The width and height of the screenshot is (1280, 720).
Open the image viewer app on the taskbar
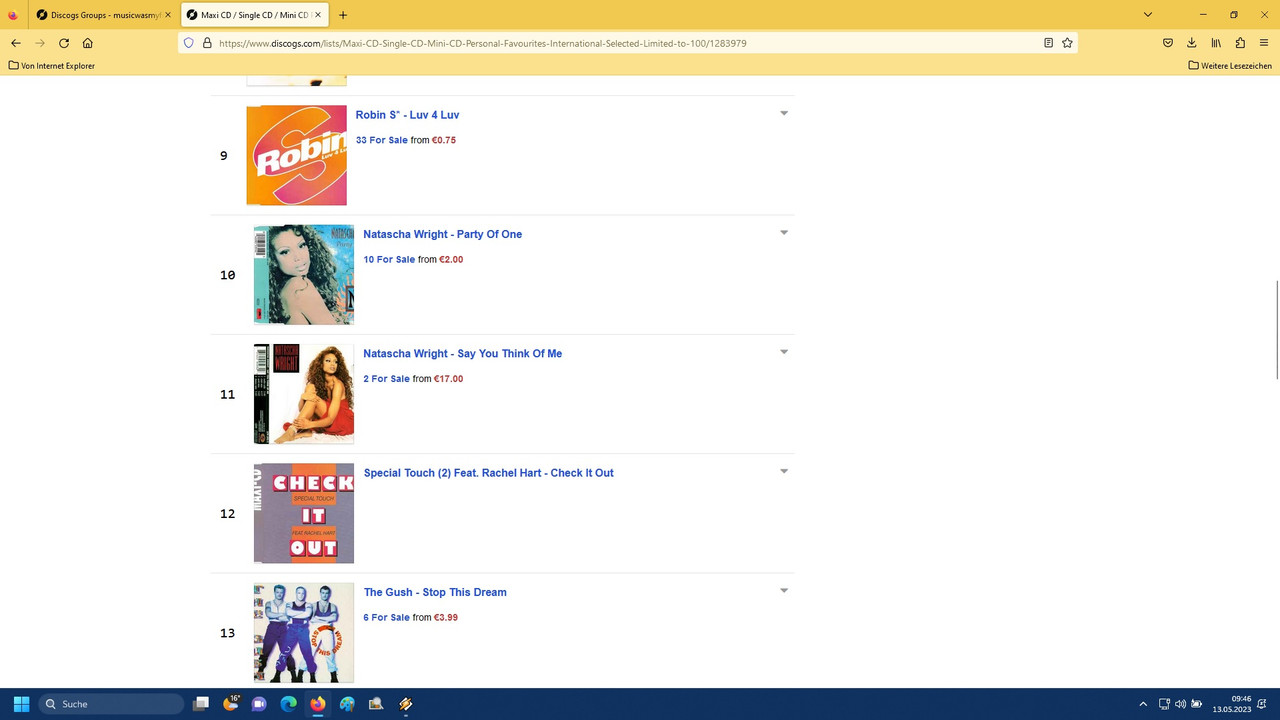[x=376, y=704]
